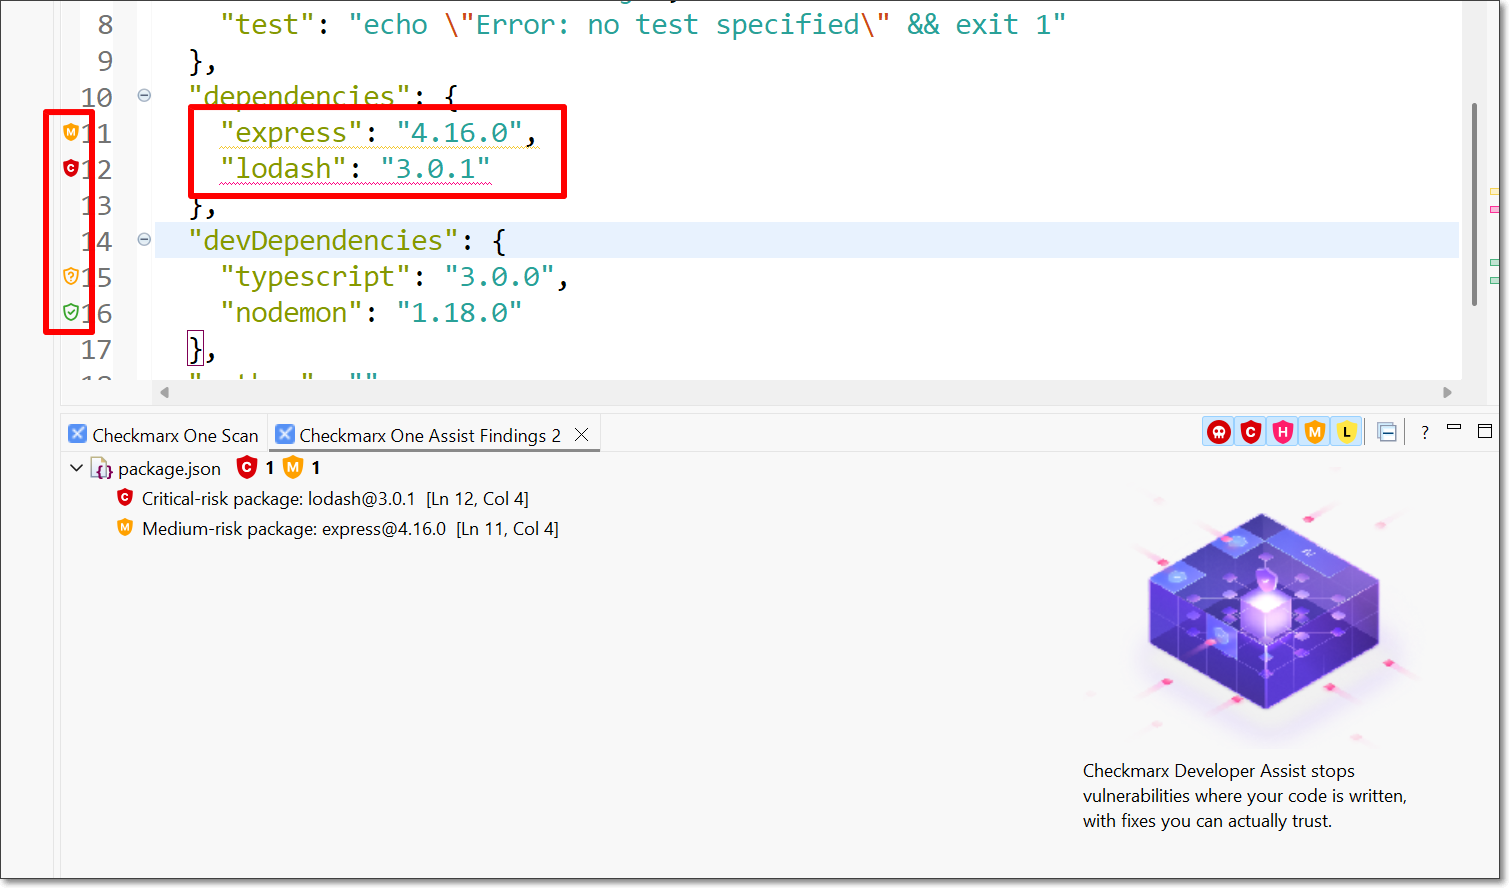Click the "nodemon" devDependency key

pyautogui.click(x=291, y=313)
